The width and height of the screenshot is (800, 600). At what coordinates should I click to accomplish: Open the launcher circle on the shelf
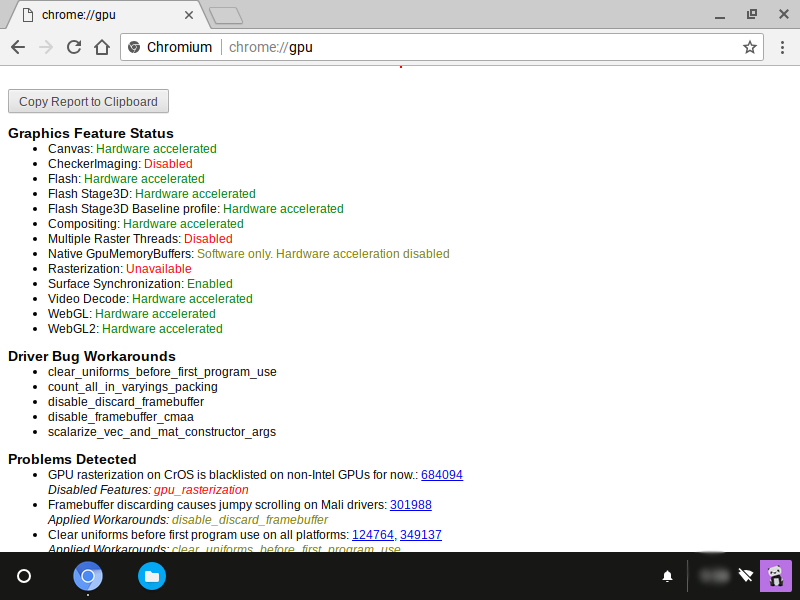tap(24, 576)
